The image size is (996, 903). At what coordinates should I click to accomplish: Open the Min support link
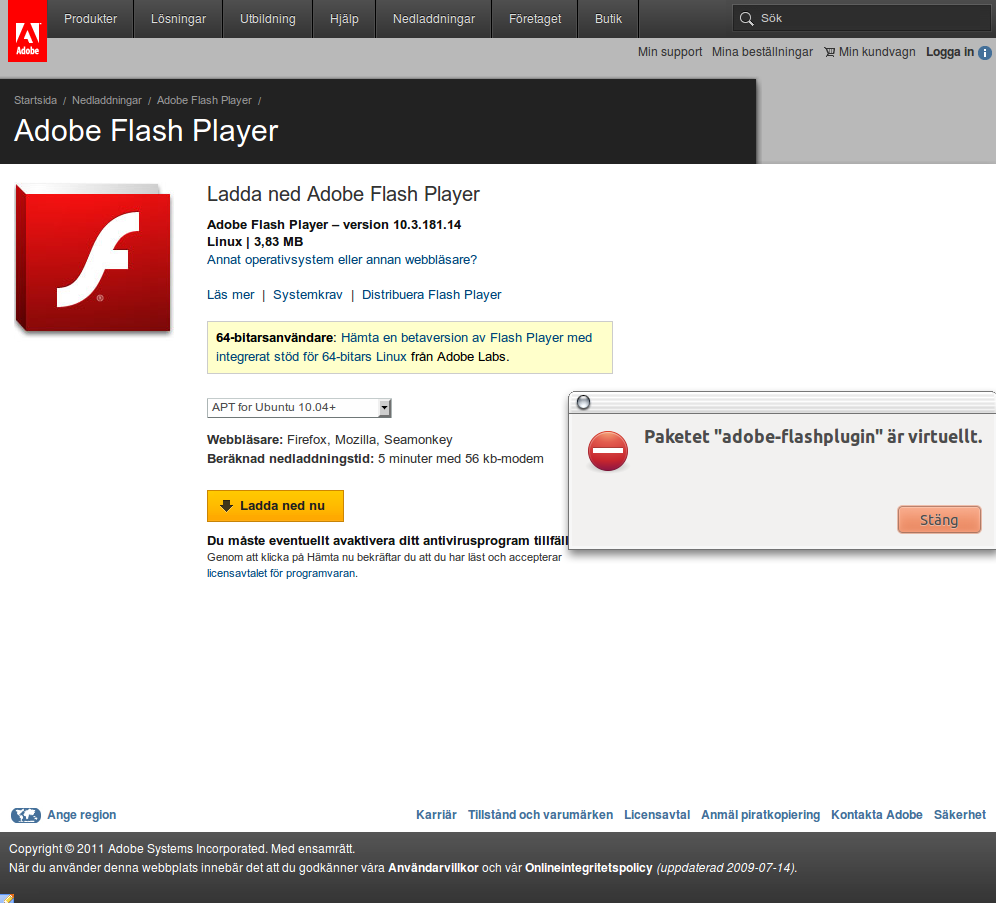coord(670,52)
